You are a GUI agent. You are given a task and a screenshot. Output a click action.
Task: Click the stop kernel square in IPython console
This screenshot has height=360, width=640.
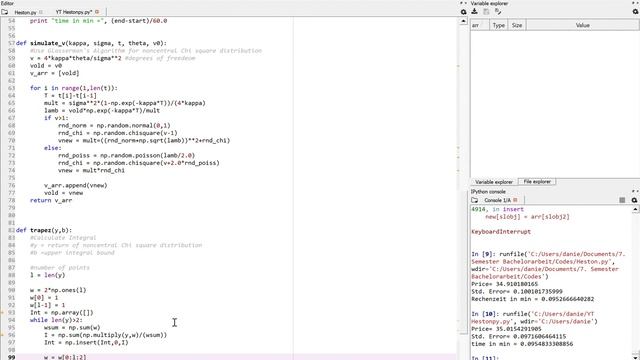pyautogui.click(x=622, y=200)
